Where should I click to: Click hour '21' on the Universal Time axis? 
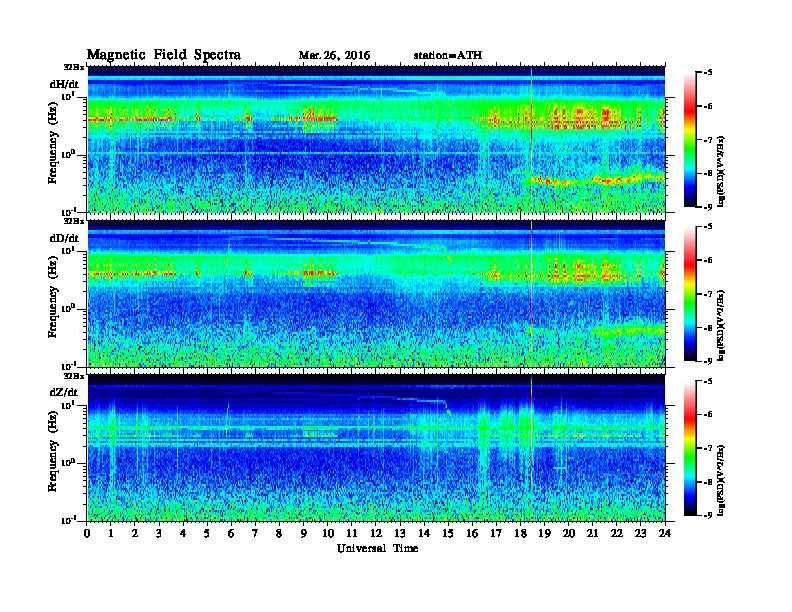click(592, 534)
